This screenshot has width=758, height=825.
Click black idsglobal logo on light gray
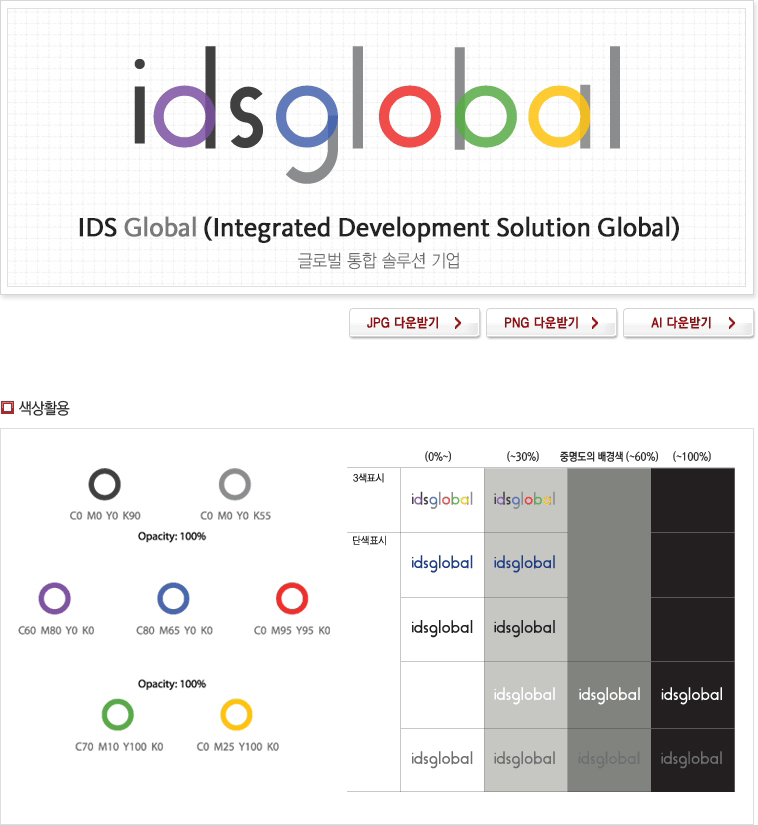pos(524,628)
